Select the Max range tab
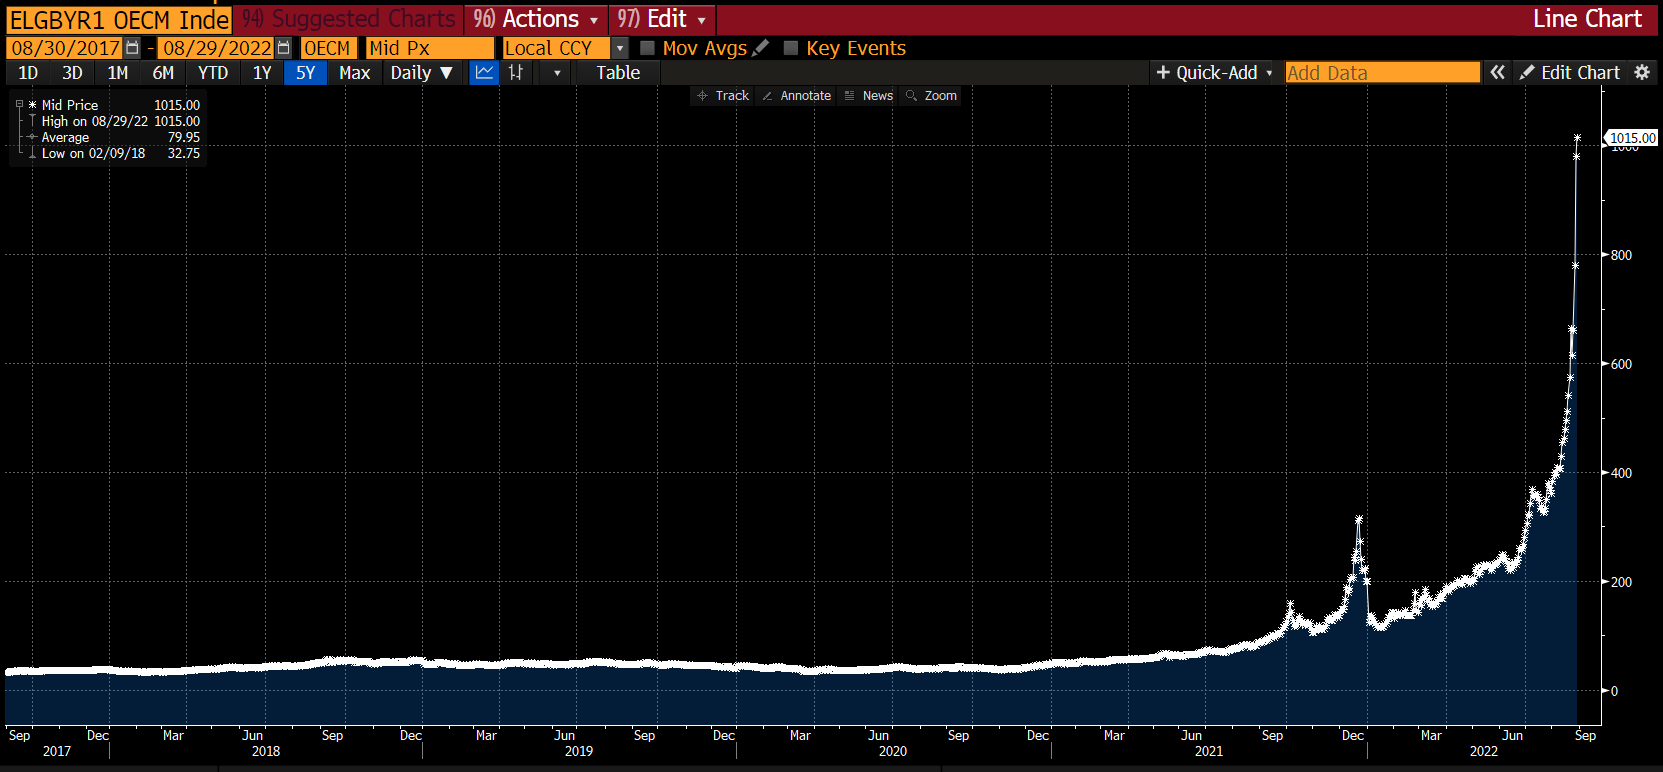Image resolution: width=1663 pixels, height=772 pixels. point(355,73)
